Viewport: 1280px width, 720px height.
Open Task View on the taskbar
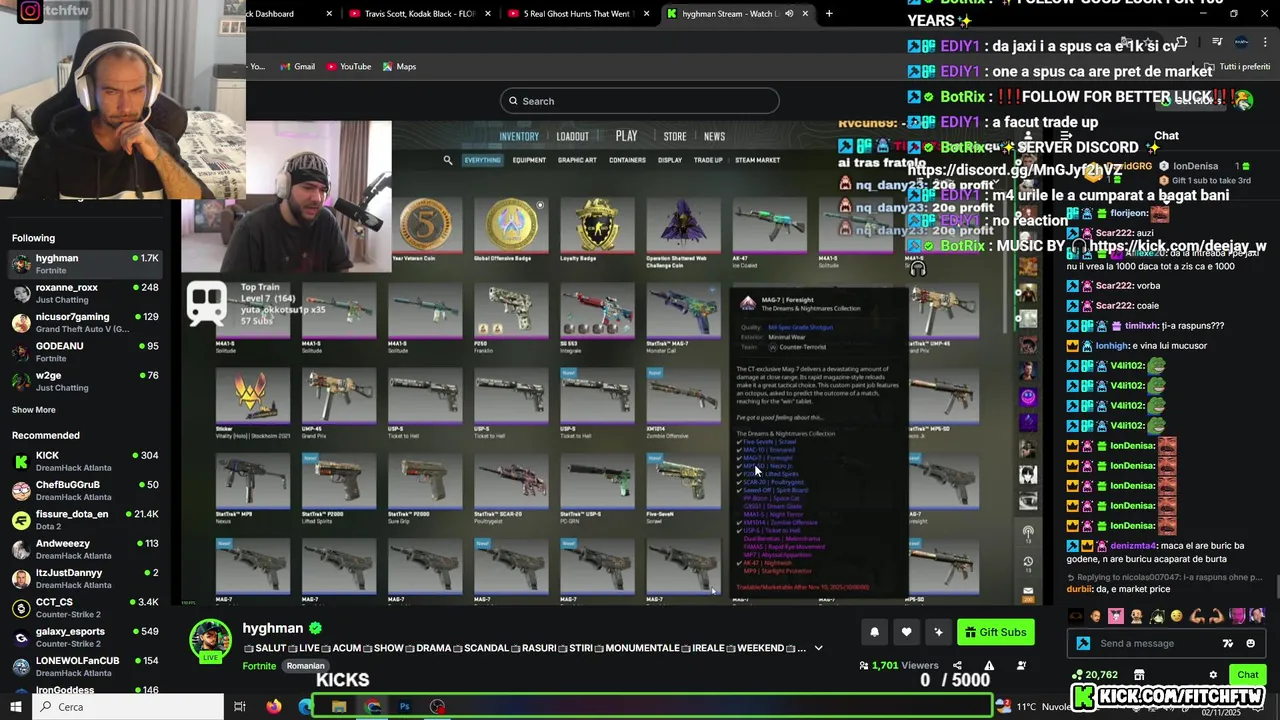(240, 707)
